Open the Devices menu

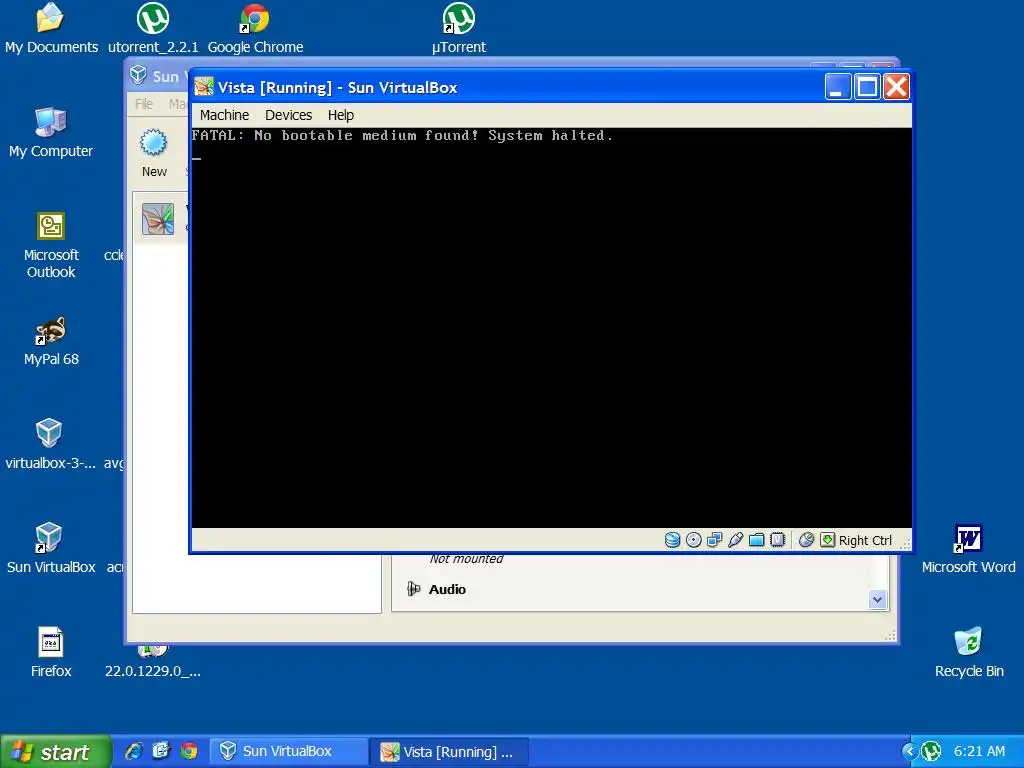click(x=288, y=115)
